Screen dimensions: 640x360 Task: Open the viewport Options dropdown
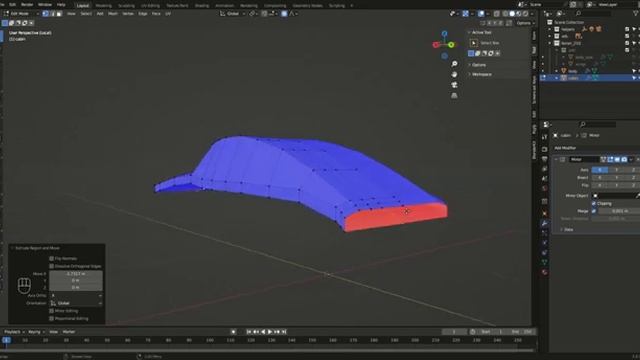(525, 23)
